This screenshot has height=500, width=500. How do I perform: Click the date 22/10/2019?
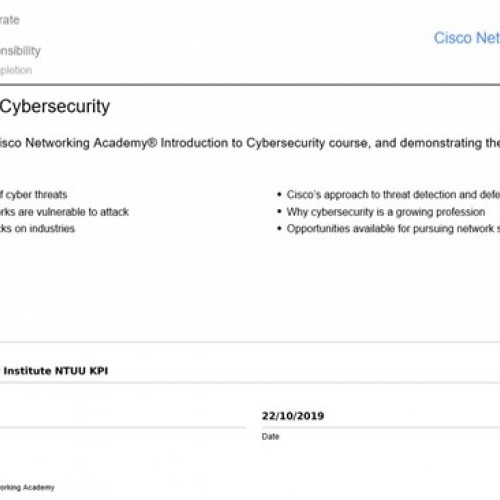(x=293, y=416)
